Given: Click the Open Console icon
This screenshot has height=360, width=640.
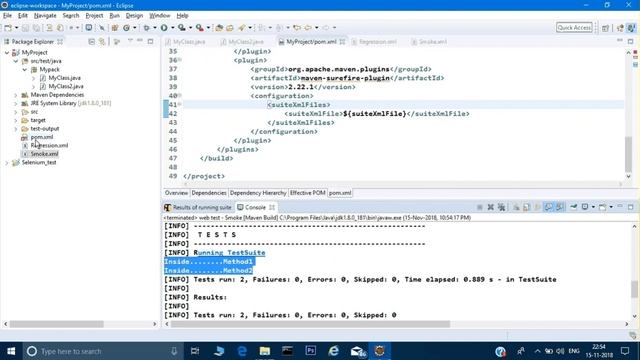Looking at the screenshot, I should click(x=602, y=207).
